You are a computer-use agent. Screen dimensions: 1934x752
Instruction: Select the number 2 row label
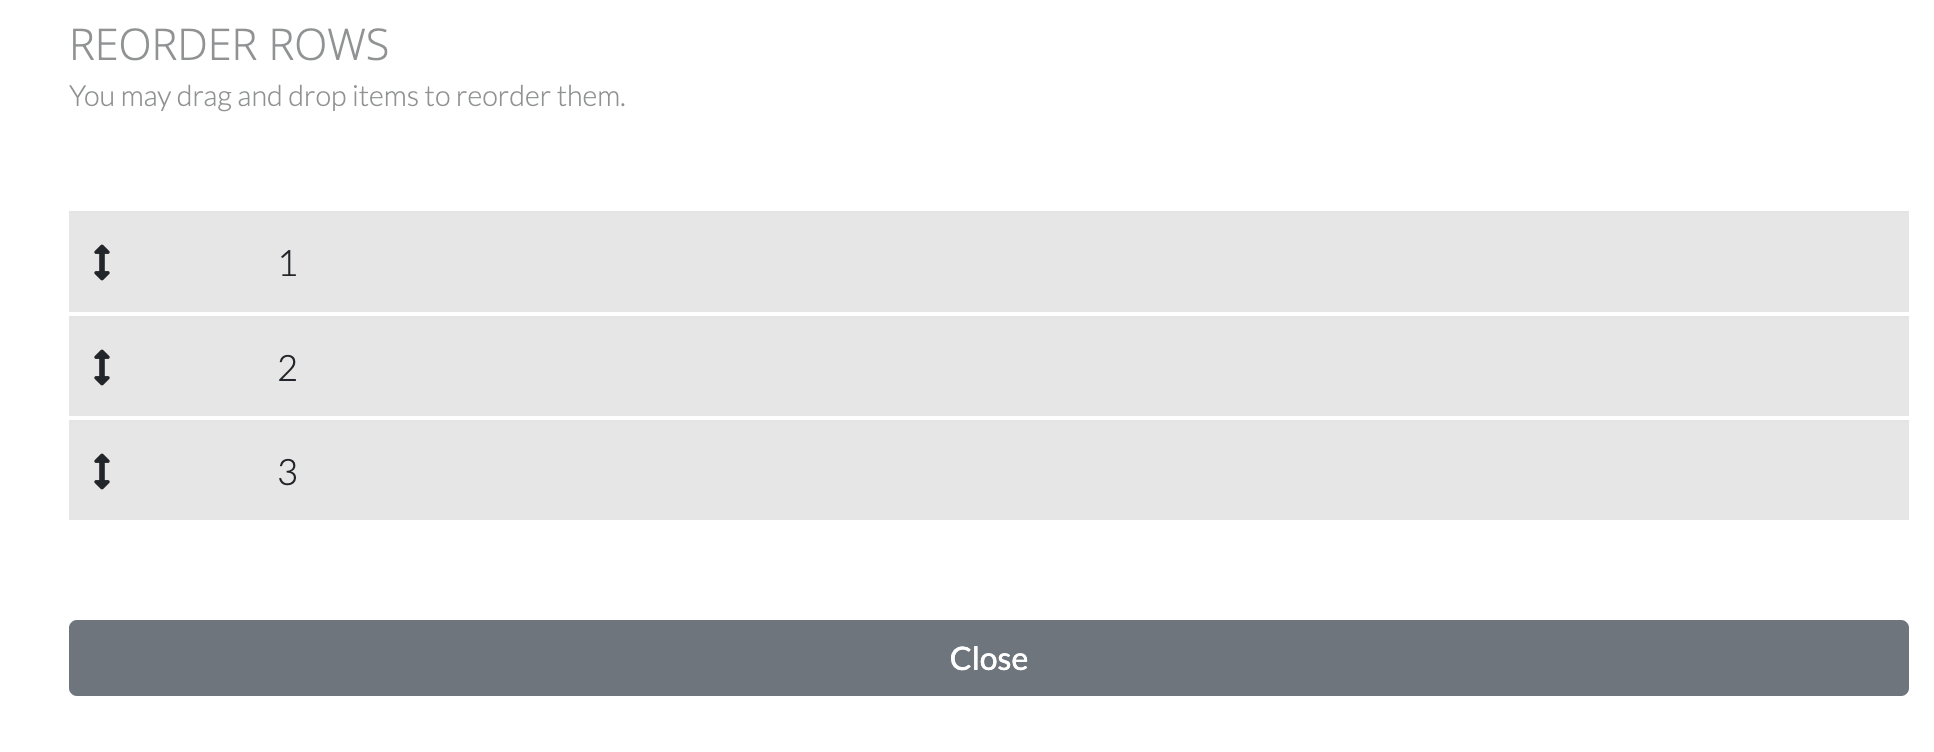pos(288,369)
